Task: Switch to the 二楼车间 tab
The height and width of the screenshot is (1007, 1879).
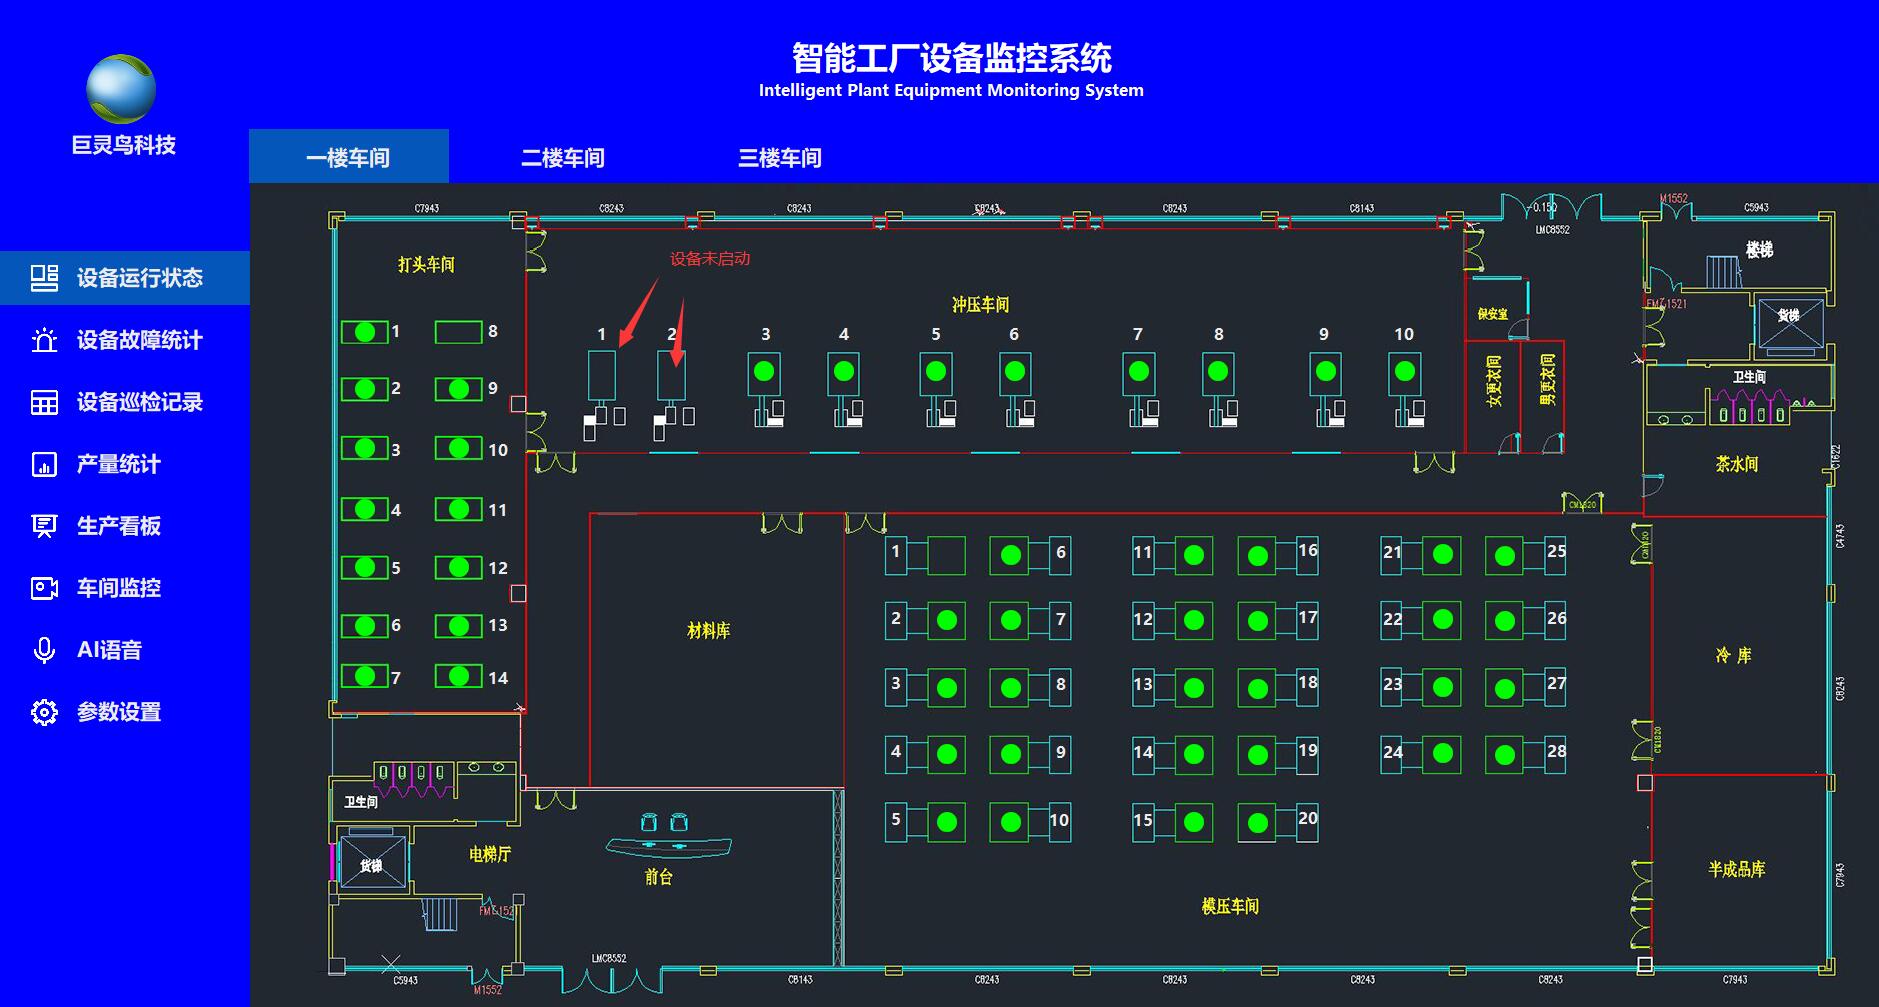Action: click(563, 157)
